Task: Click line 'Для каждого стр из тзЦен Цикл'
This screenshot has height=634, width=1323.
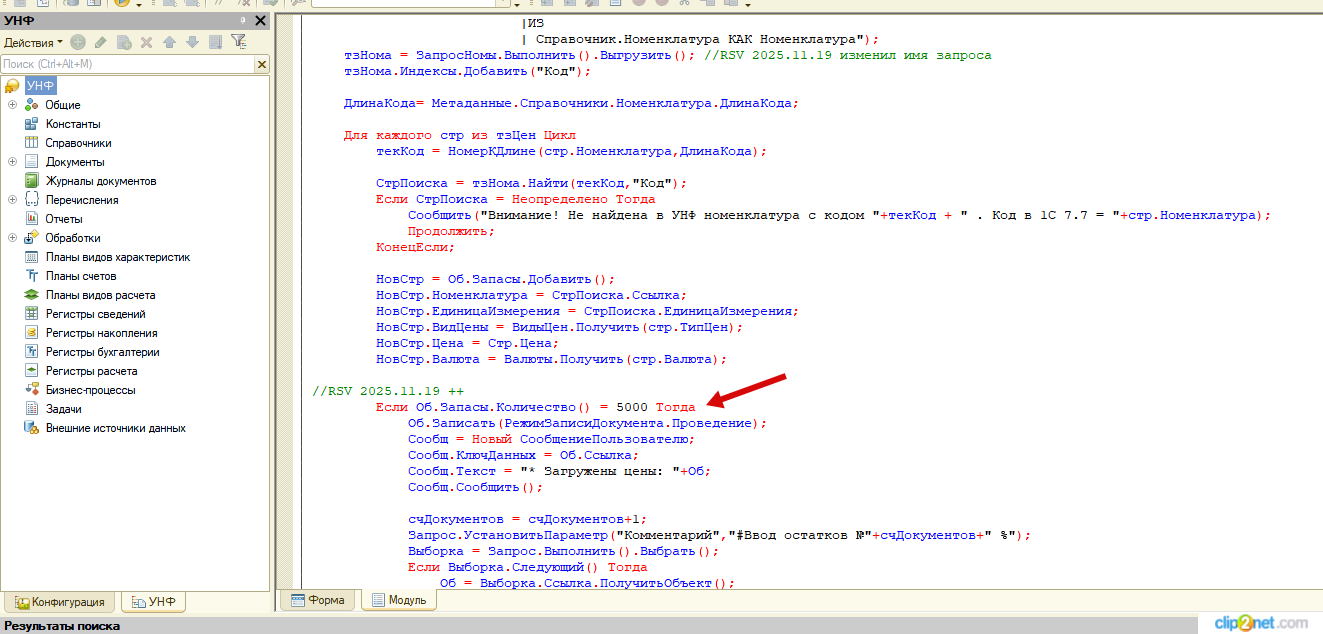Action: (x=460, y=135)
